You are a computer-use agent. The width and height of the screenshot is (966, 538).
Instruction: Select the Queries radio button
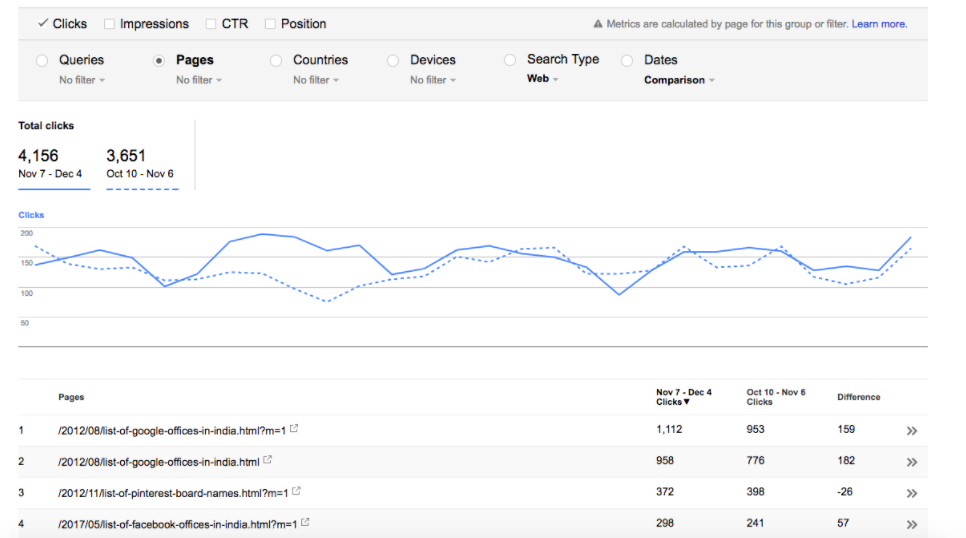click(42, 61)
